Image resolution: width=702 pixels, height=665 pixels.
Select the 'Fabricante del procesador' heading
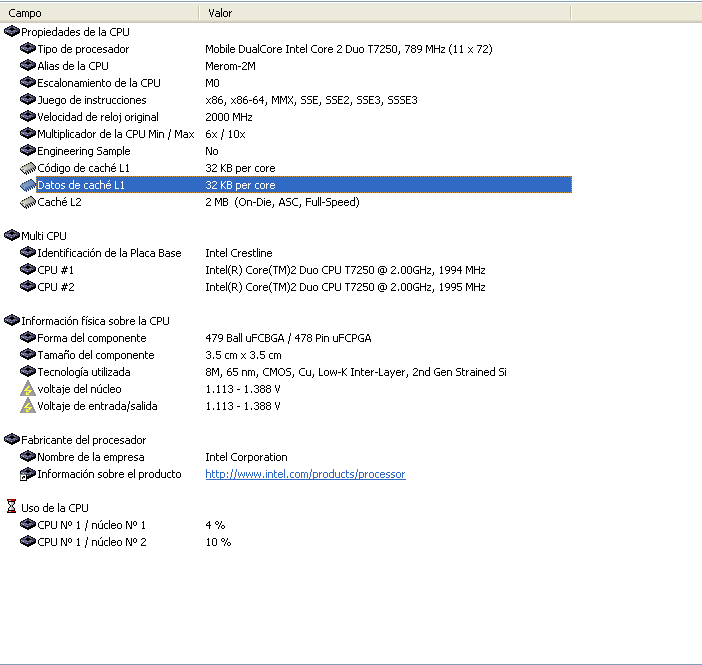coord(83,440)
